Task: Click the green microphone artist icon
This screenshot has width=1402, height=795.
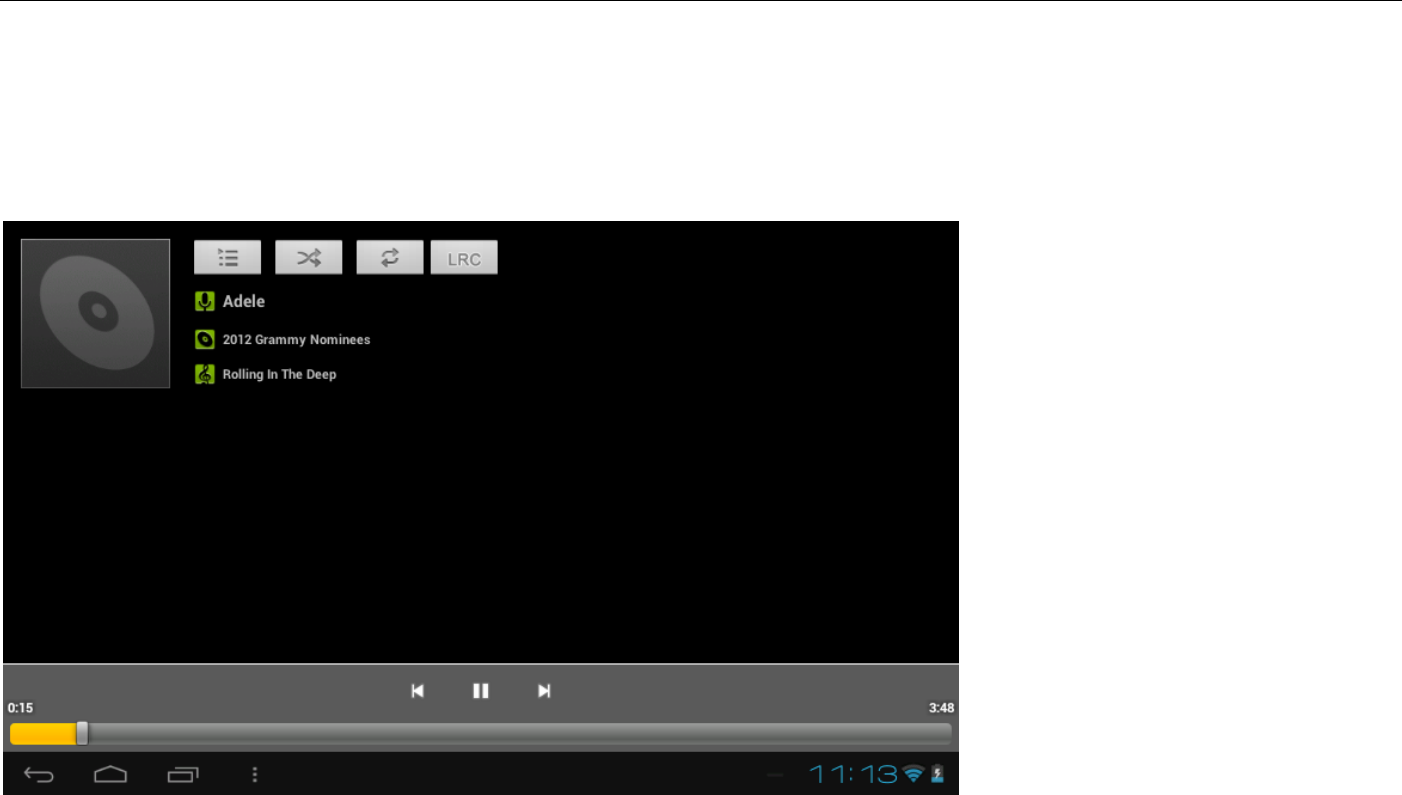Action: (205, 301)
